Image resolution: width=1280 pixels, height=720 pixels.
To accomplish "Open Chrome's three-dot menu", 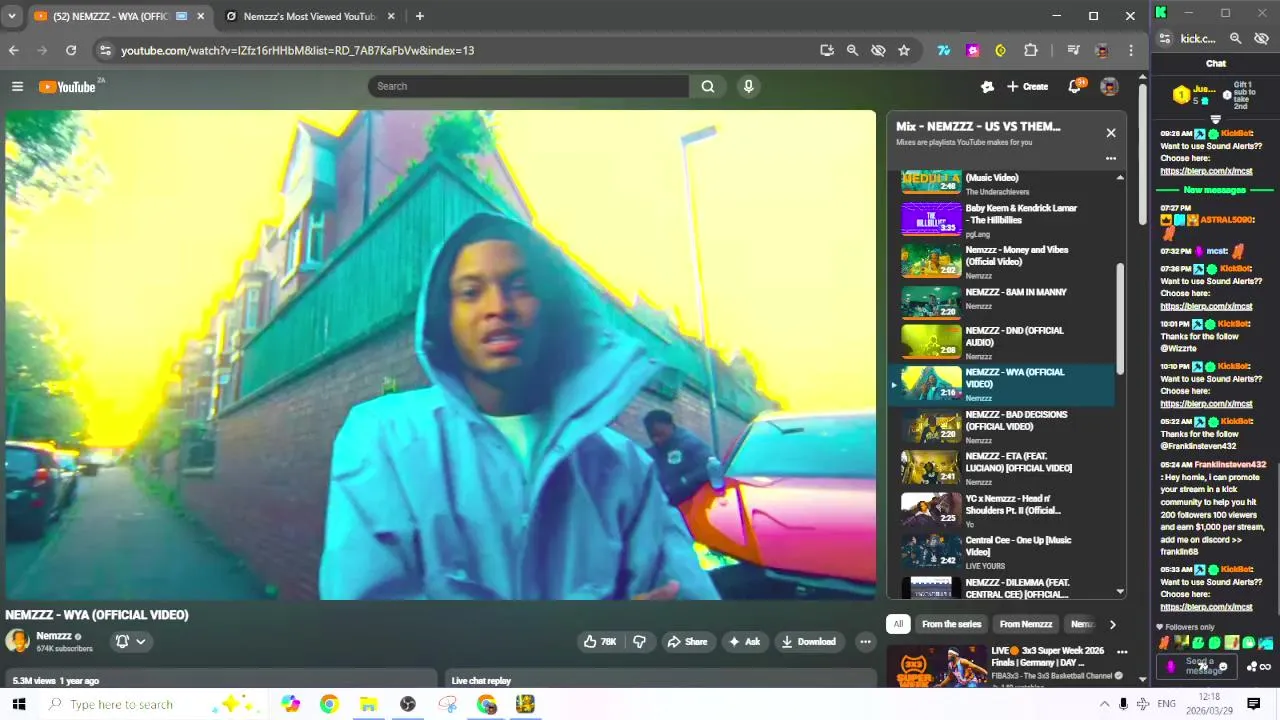I will (x=1131, y=50).
